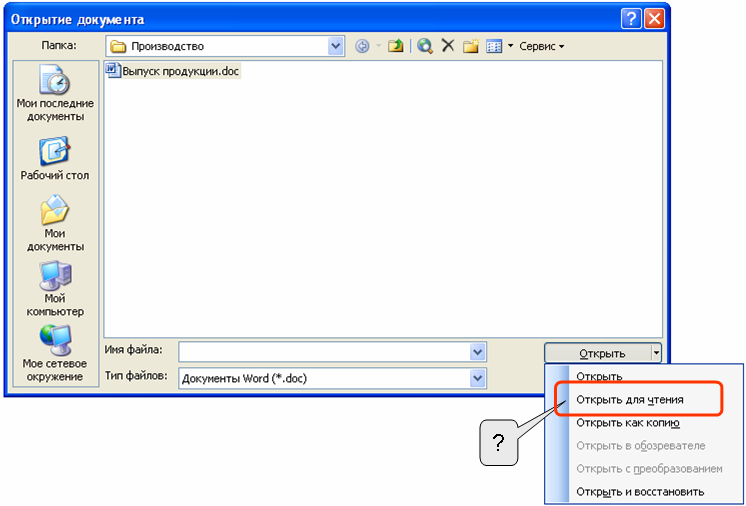This screenshot has width=746, height=506.
Task: Expand the Тип файлов dropdown arrow
Action: coord(477,379)
